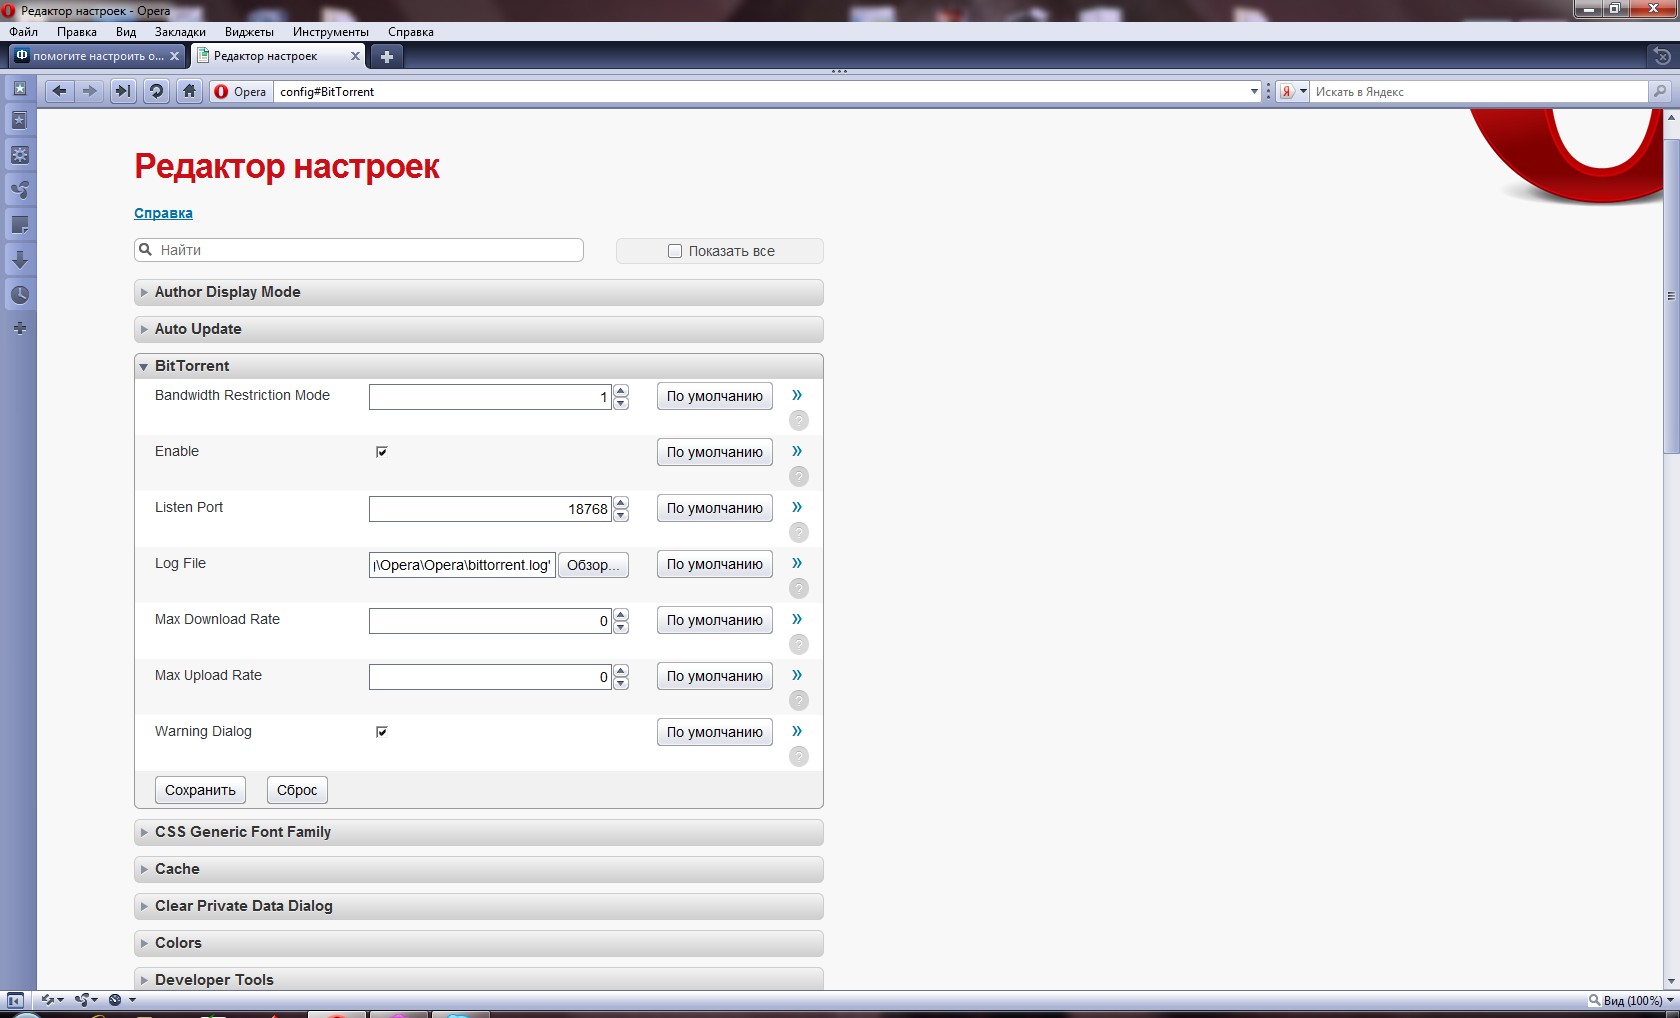Expand the CSS Generic Font Family section
Image resolution: width=1680 pixels, height=1018 pixels.
(x=479, y=832)
